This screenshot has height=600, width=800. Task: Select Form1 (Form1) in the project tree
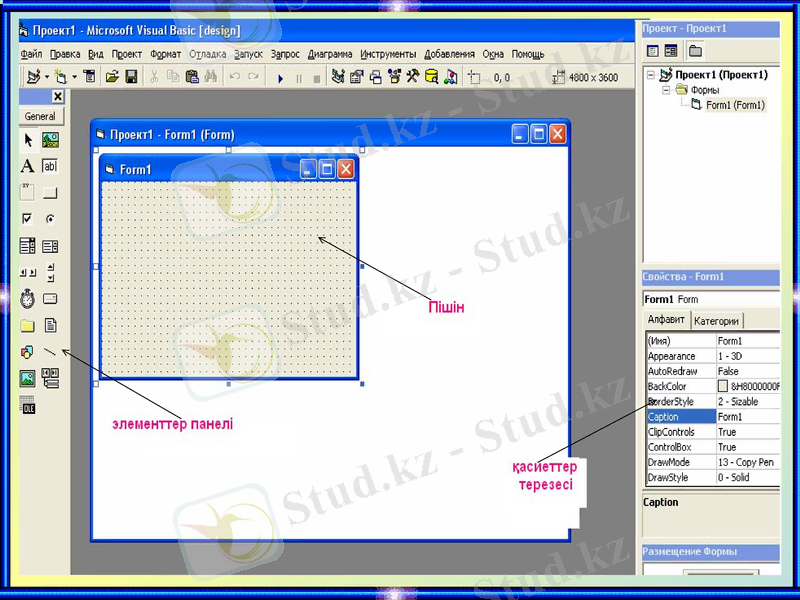point(735,105)
